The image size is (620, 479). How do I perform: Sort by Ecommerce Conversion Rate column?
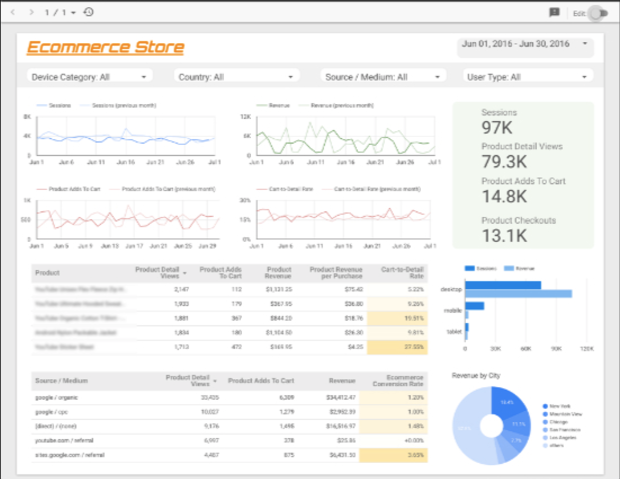tap(401, 379)
